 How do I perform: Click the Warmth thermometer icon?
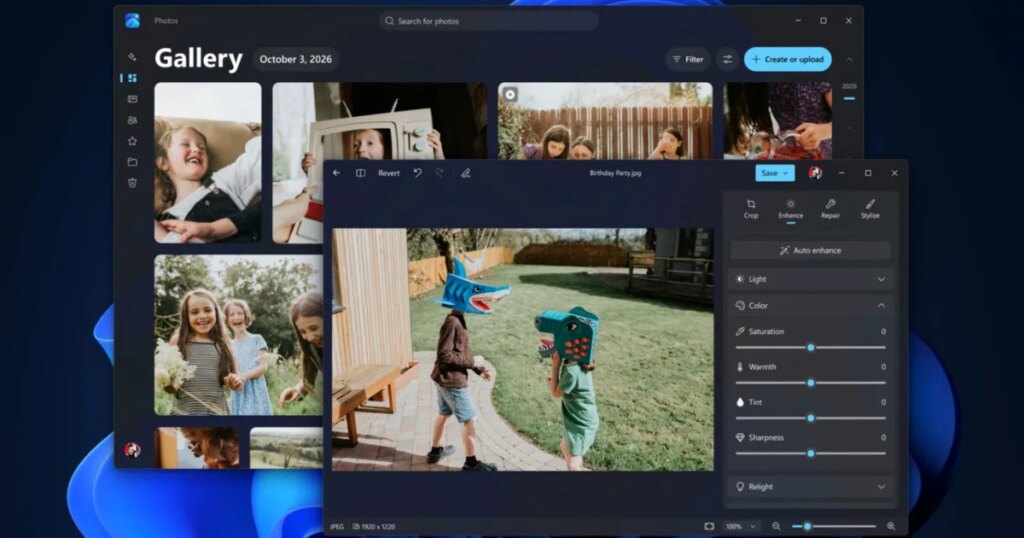point(740,367)
